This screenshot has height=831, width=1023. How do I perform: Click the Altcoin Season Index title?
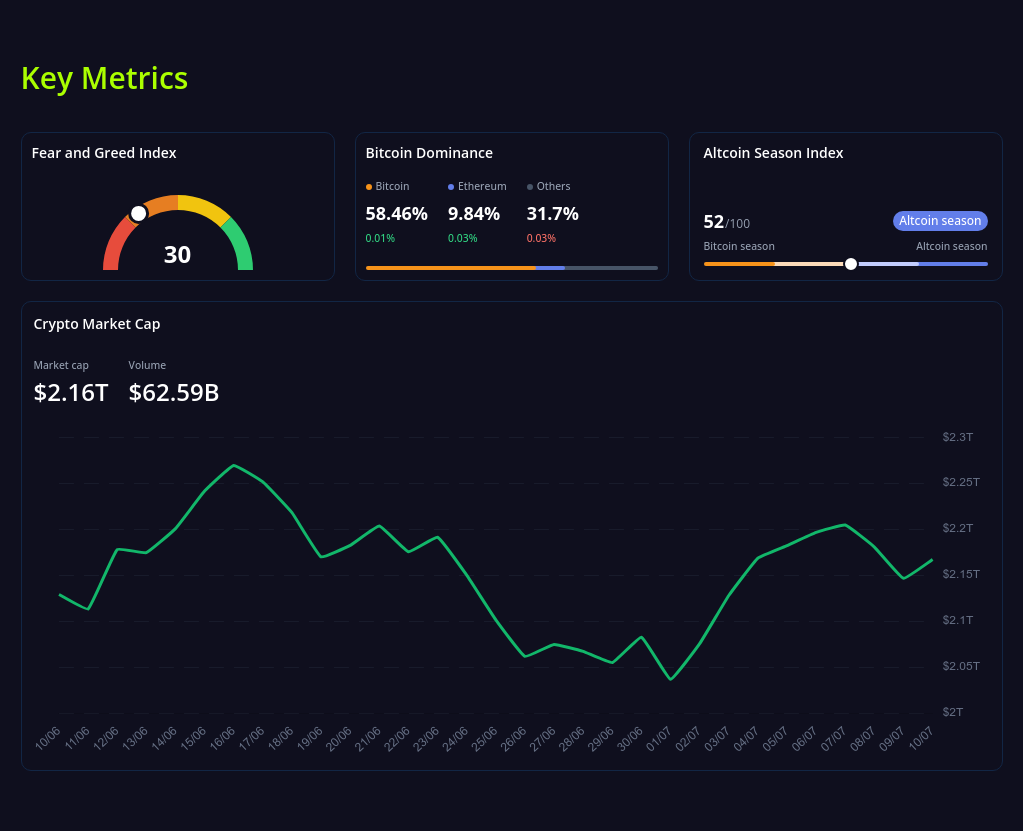773,153
